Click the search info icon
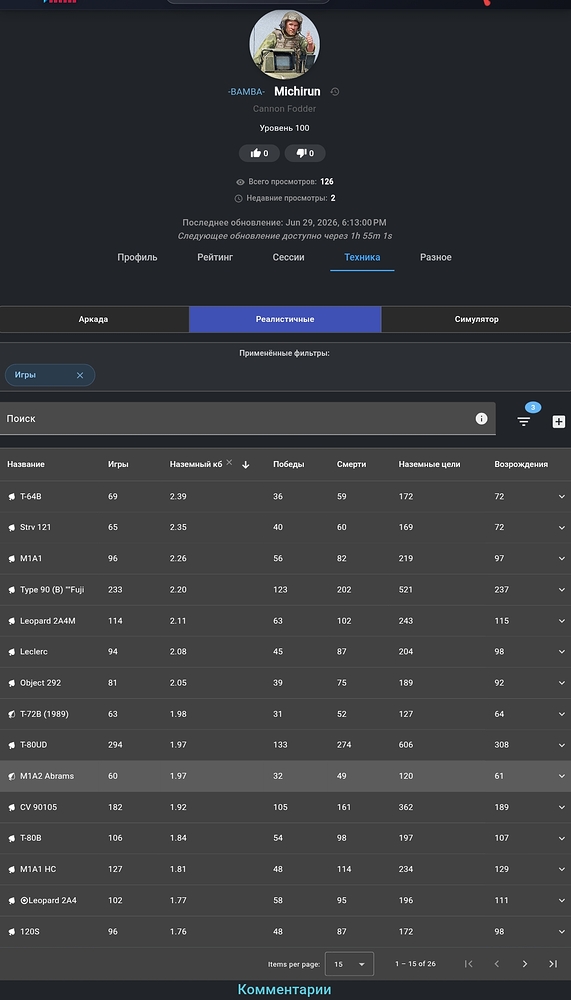Viewport: 571px width, 1000px height. [x=482, y=418]
